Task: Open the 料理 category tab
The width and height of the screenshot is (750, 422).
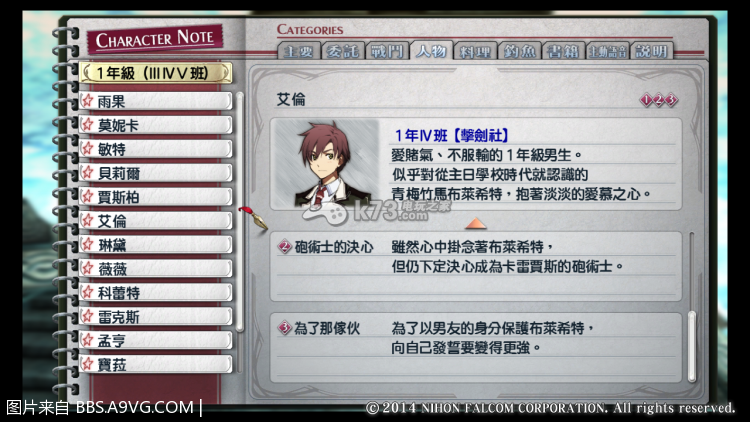Action: coord(474,51)
